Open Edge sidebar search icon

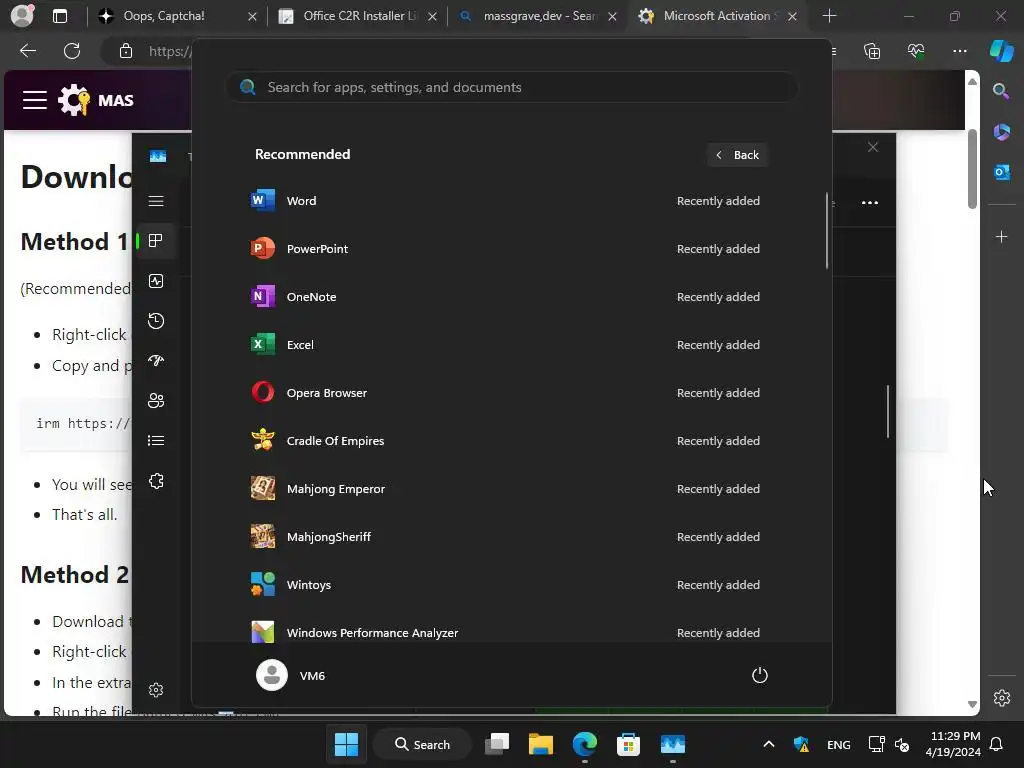point(1001,91)
